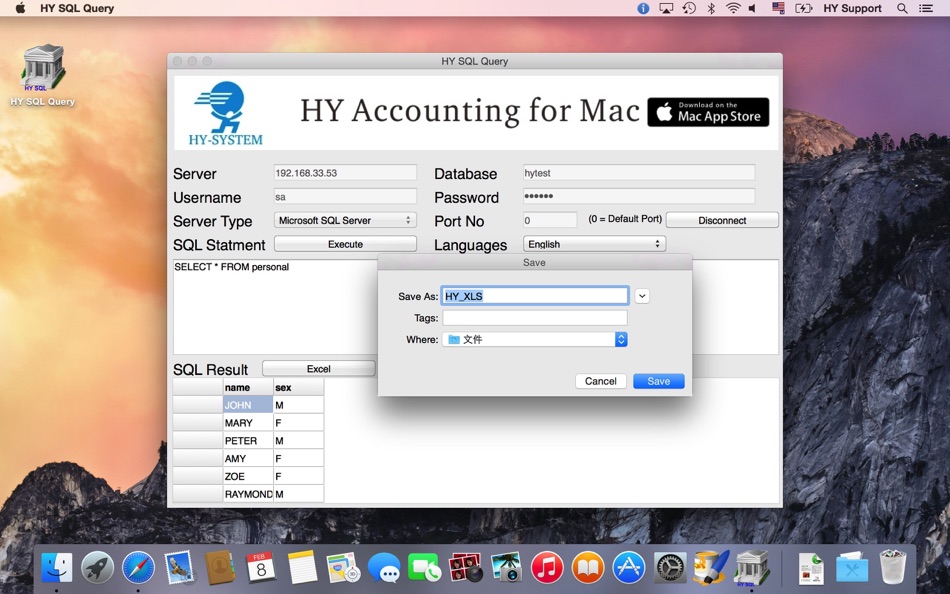
Task: Open Photo Booth icon in dock
Action: pos(465,568)
